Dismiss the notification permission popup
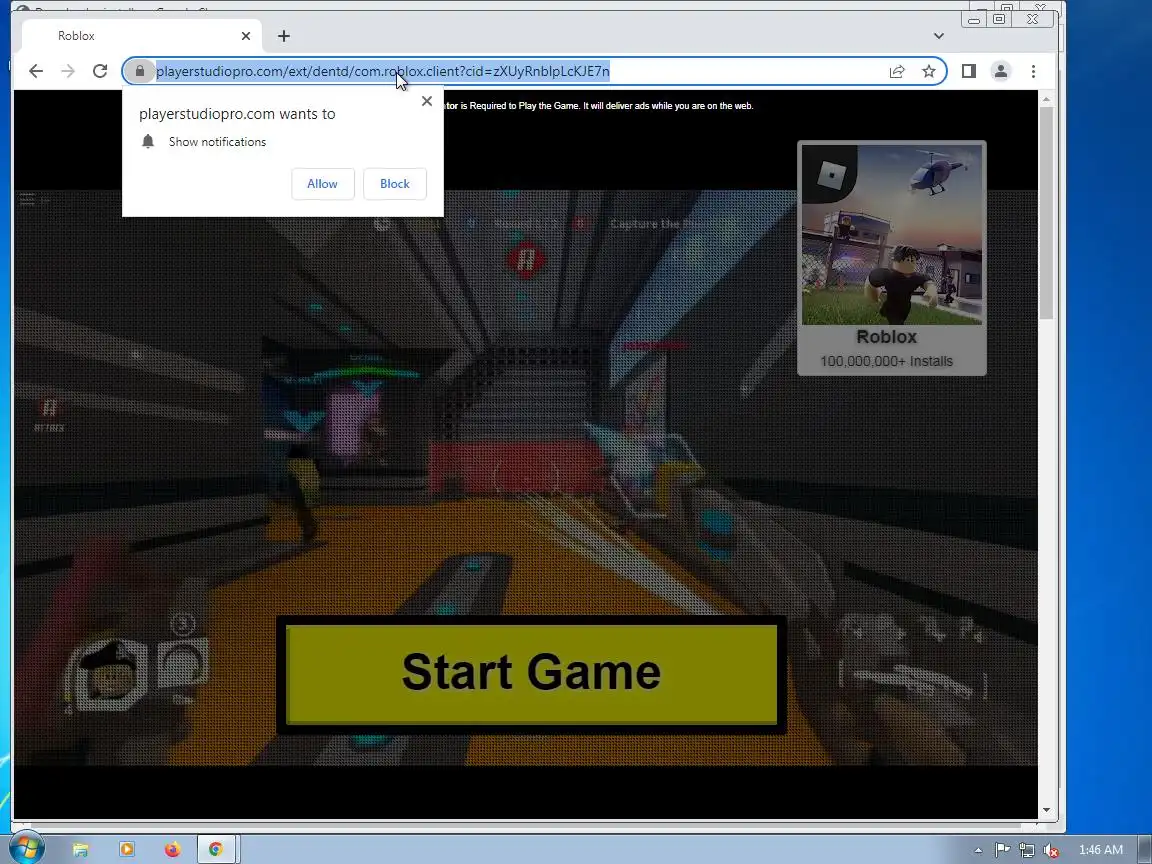 [427, 101]
